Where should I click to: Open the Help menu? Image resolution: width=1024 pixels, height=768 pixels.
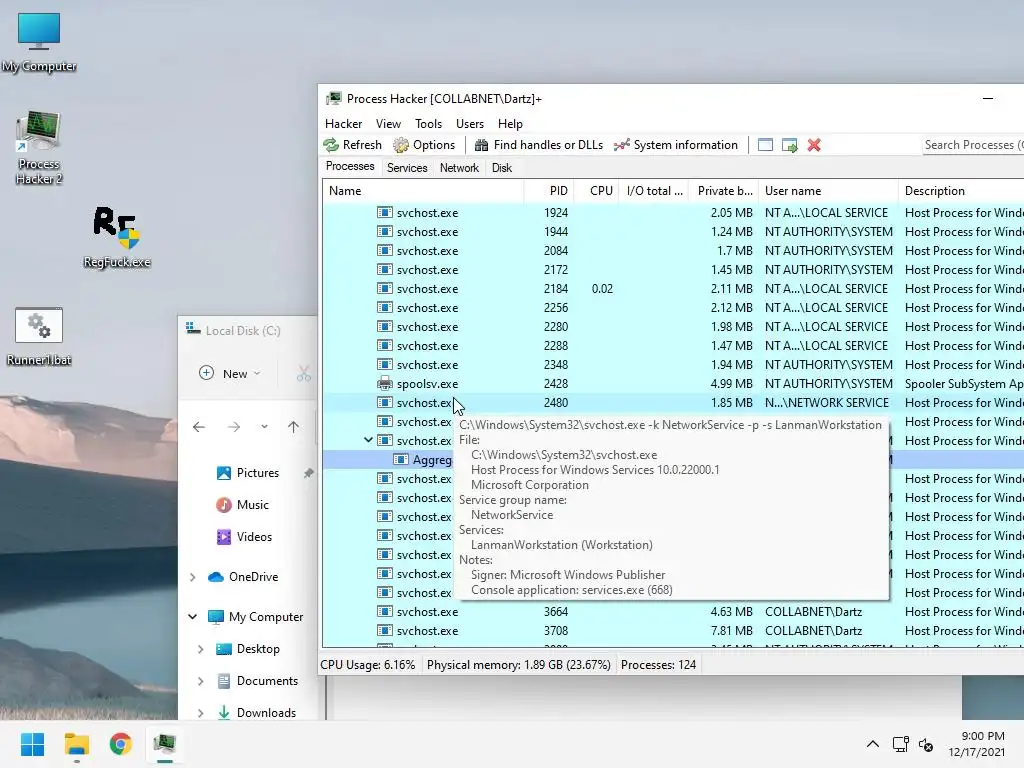point(510,123)
